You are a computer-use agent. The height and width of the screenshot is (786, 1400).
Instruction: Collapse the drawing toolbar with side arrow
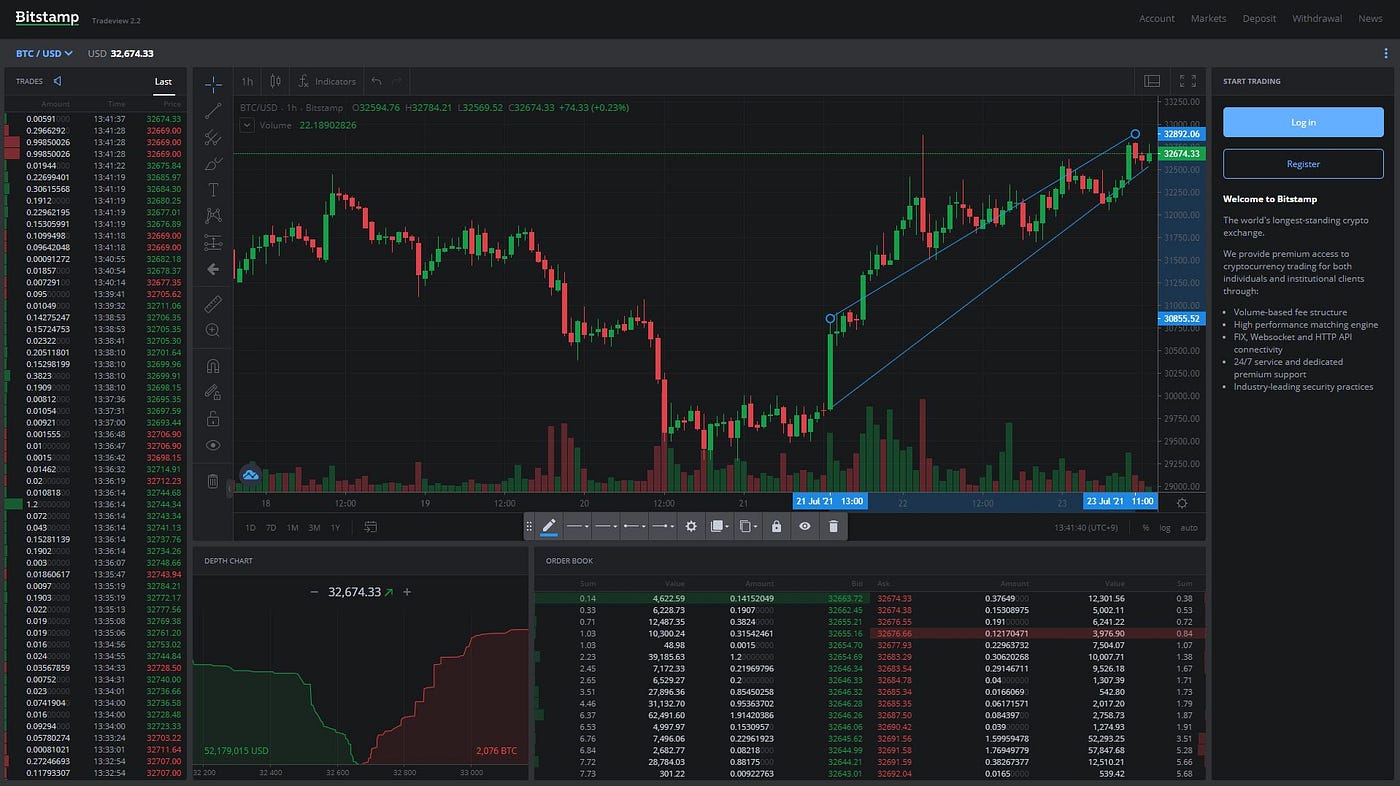[x=229, y=489]
